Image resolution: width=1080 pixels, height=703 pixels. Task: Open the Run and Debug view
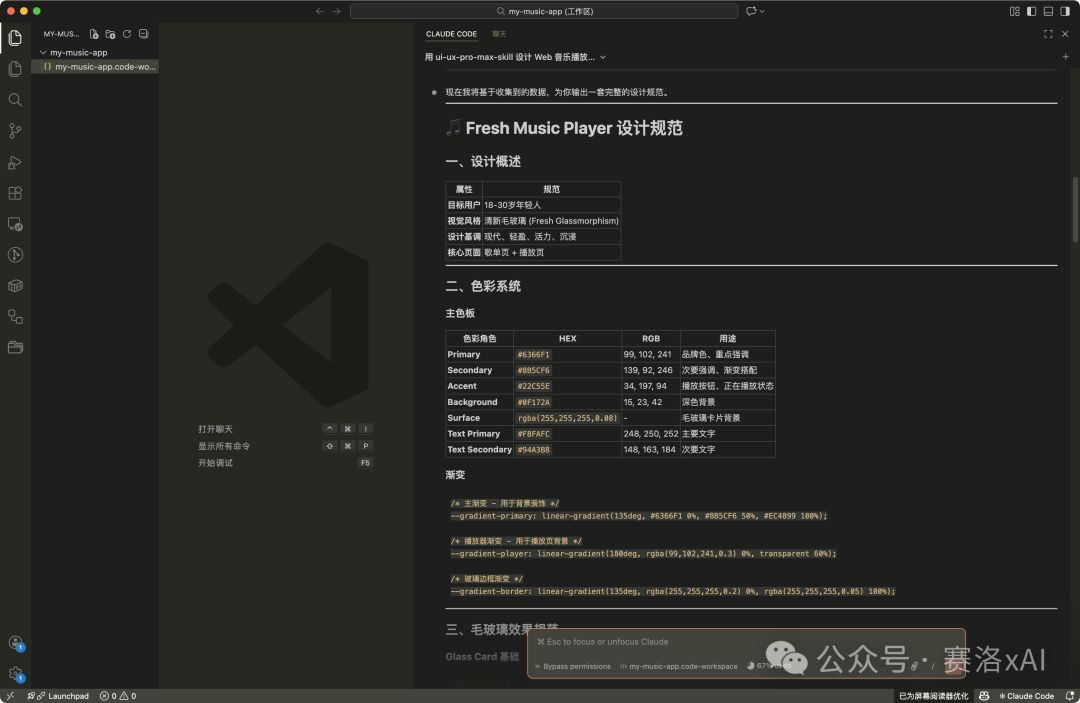(x=15, y=162)
